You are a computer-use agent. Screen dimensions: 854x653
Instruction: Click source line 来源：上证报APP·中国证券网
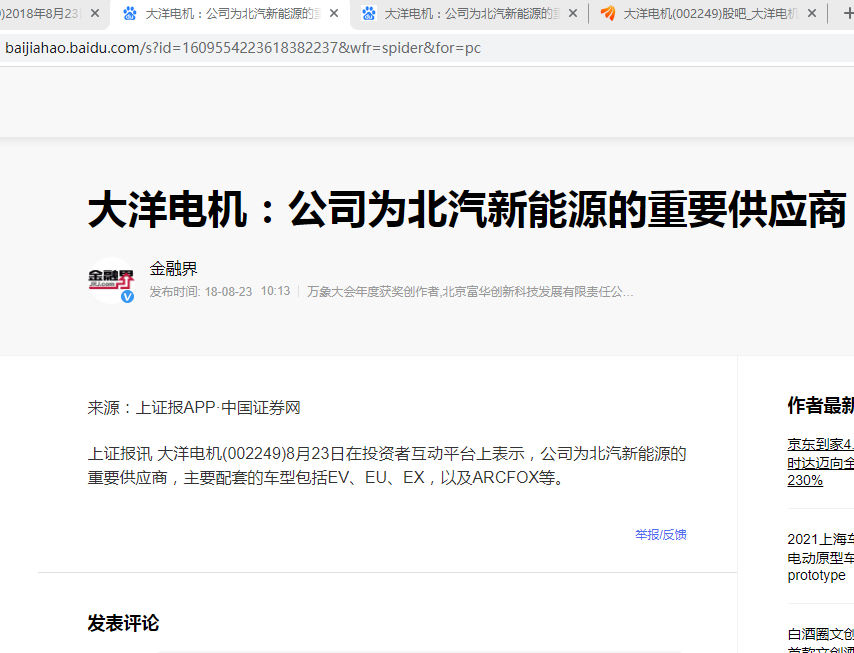tap(194, 408)
